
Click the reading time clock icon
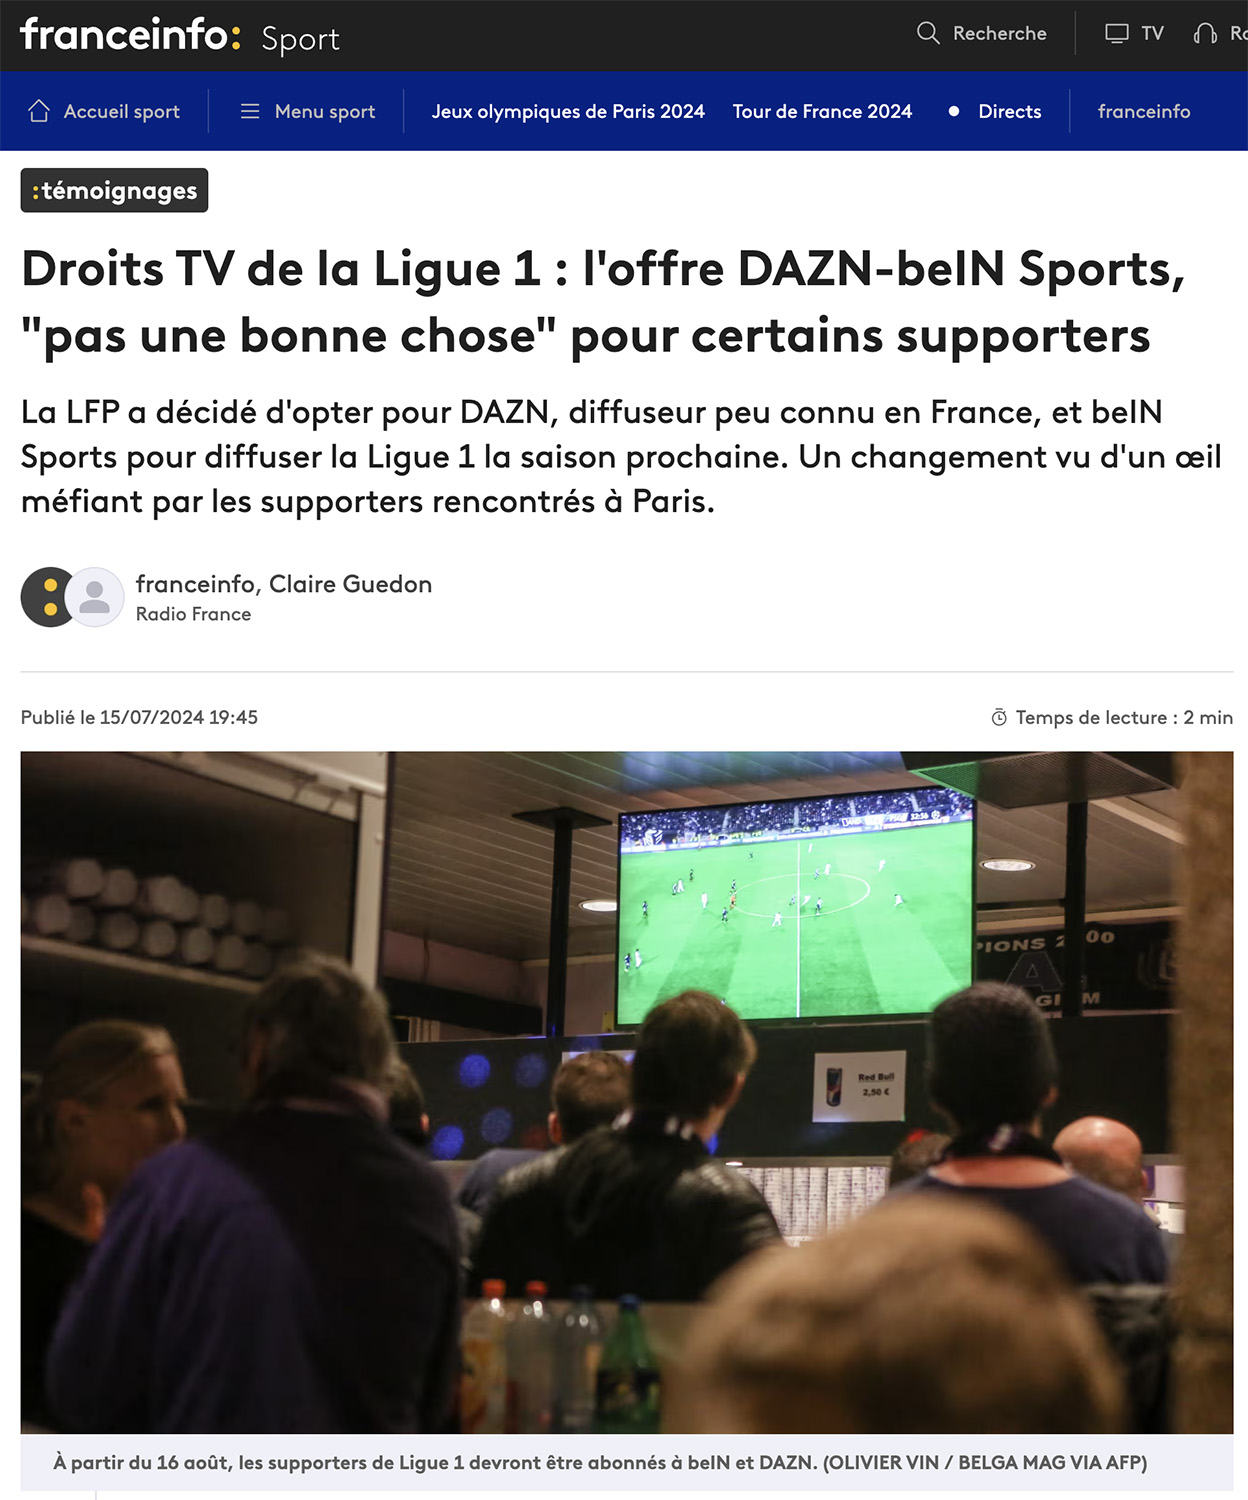[x=999, y=717]
